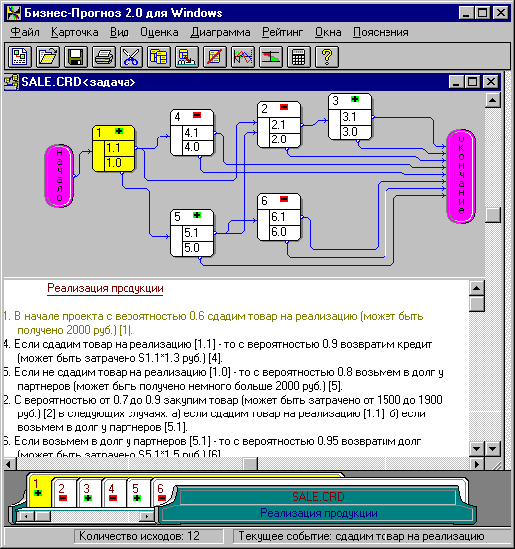Select outcome 4.0 in the diagram
This screenshot has width=515, height=549.
click(x=198, y=147)
